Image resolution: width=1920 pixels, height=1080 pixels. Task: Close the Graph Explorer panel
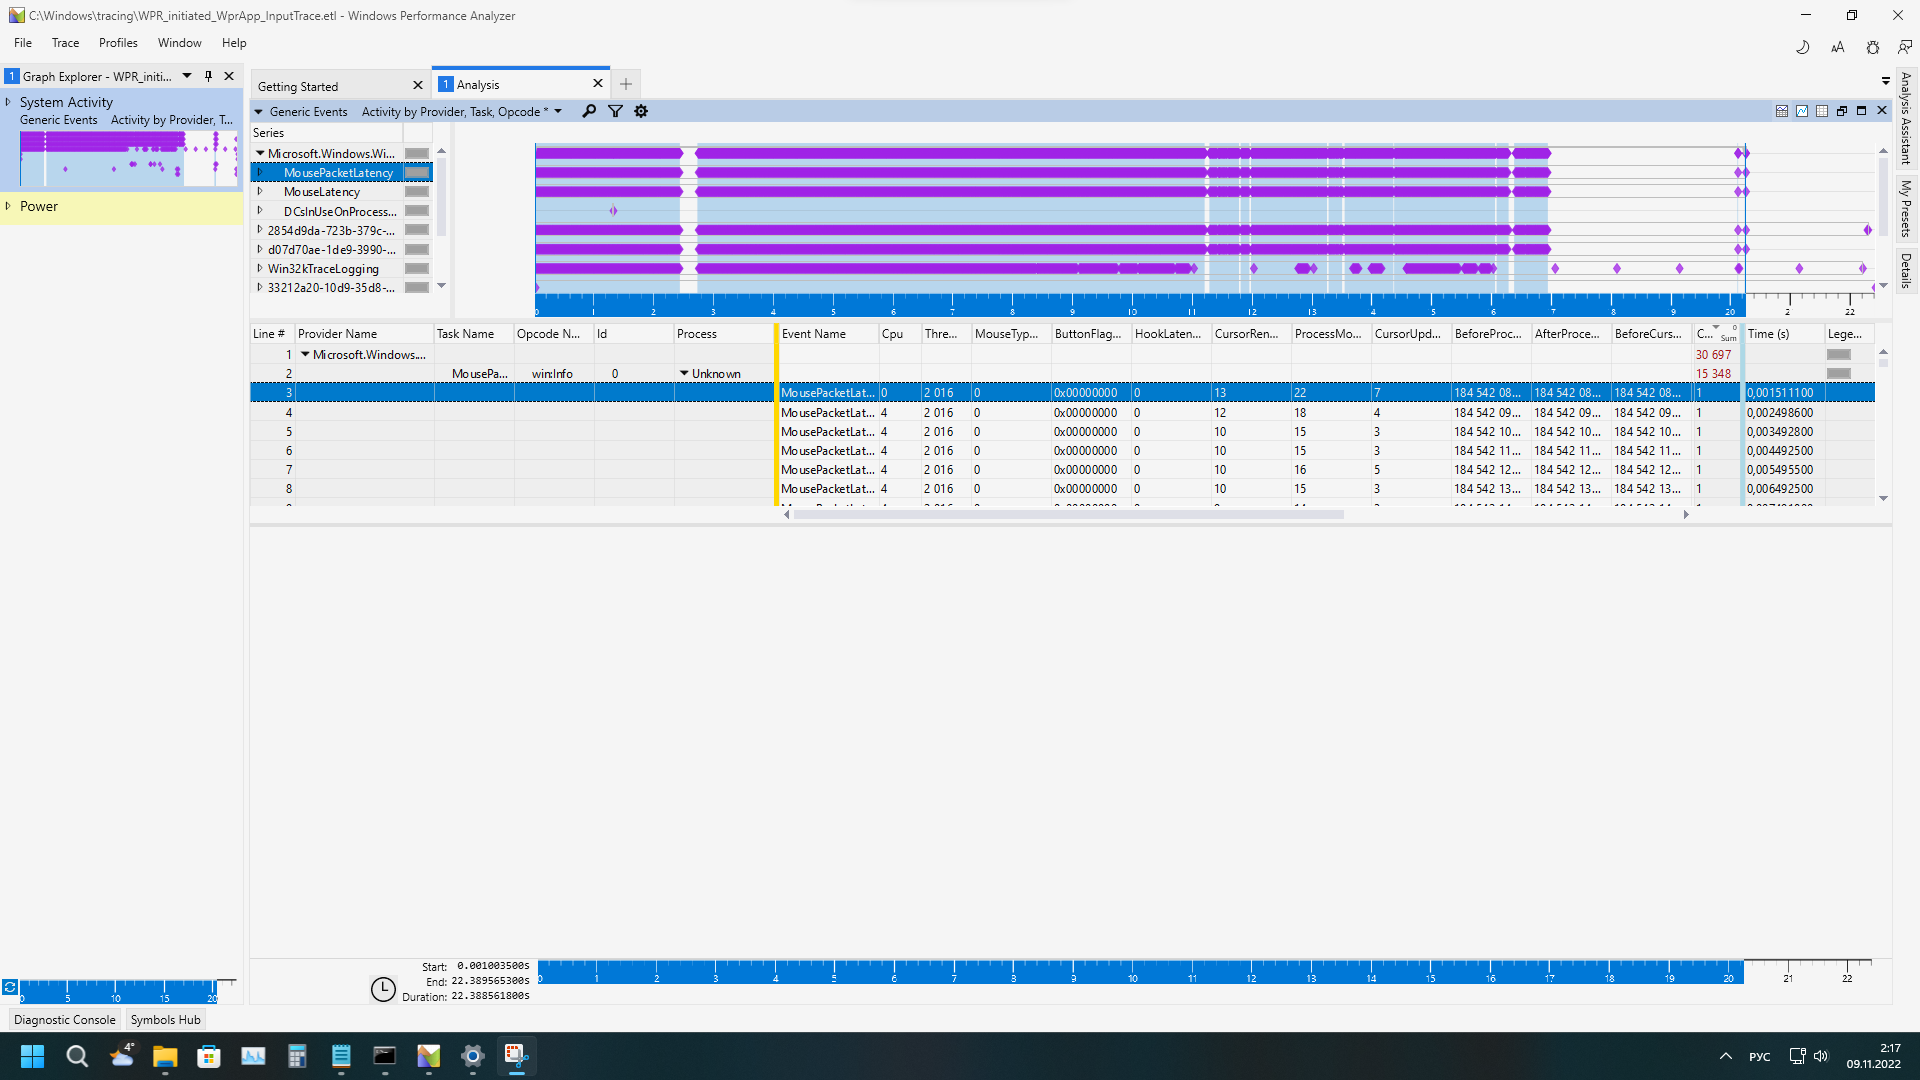(229, 76)
